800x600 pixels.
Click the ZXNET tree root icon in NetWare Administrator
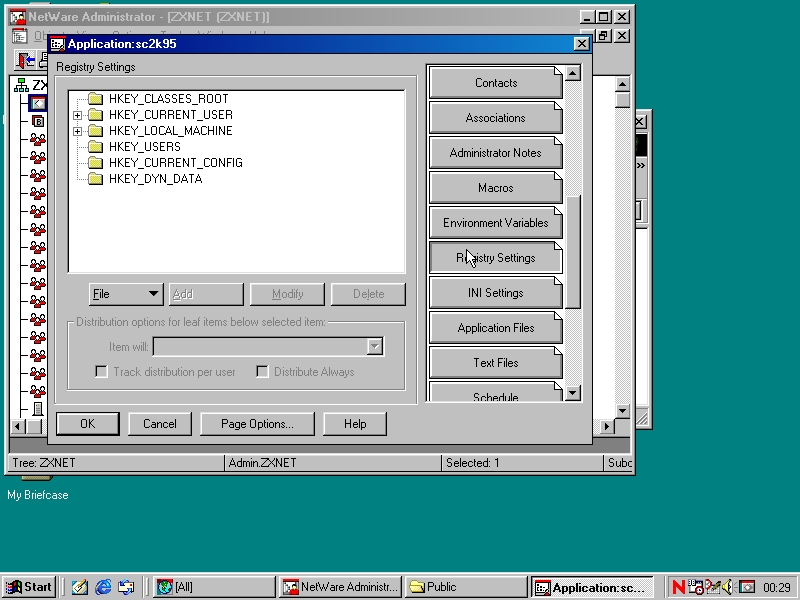(x=21, y=85)
